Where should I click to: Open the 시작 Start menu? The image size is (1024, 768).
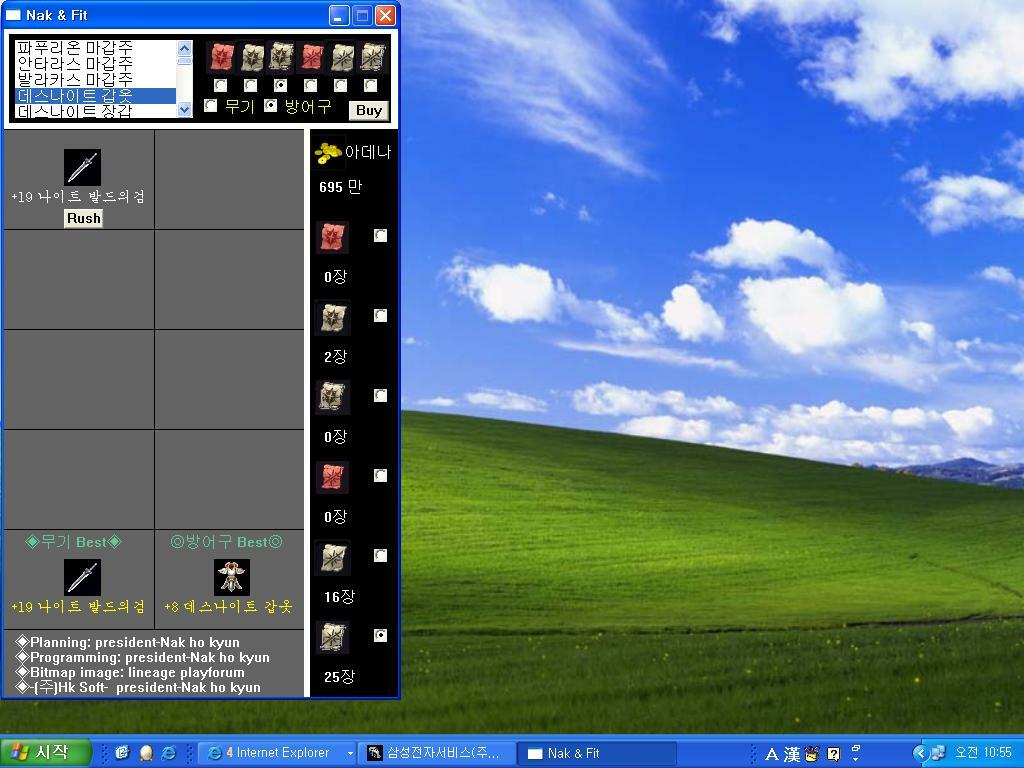tap(44, 753)
